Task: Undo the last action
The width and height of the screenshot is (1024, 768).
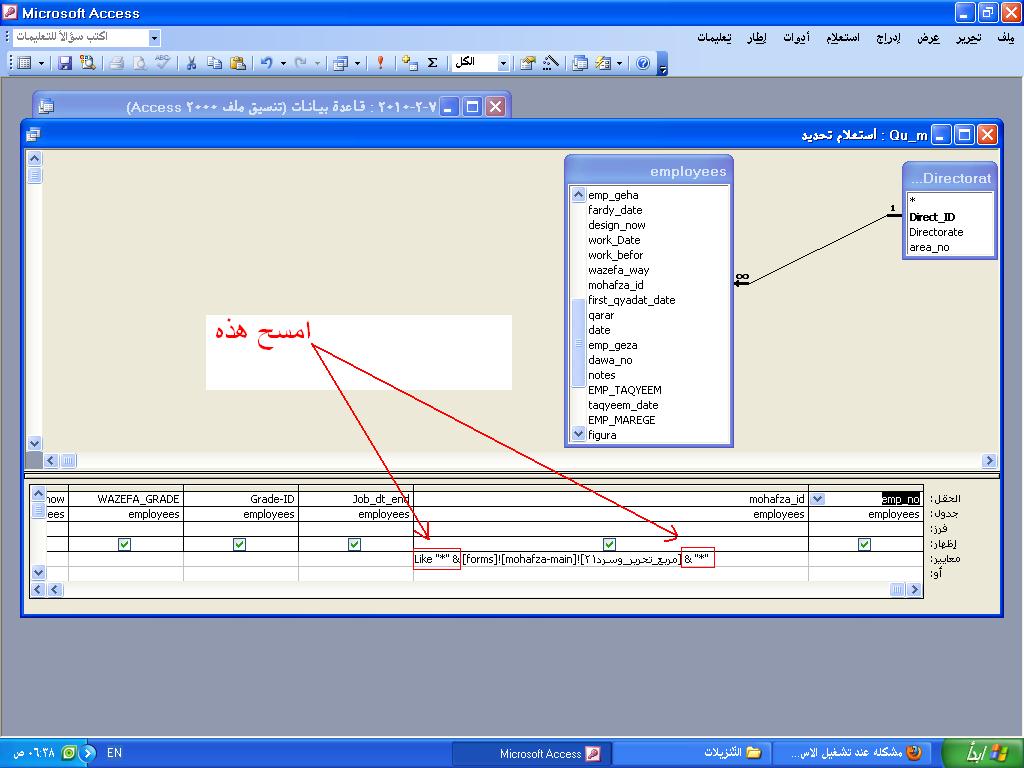Action: (x=266, y=63)
